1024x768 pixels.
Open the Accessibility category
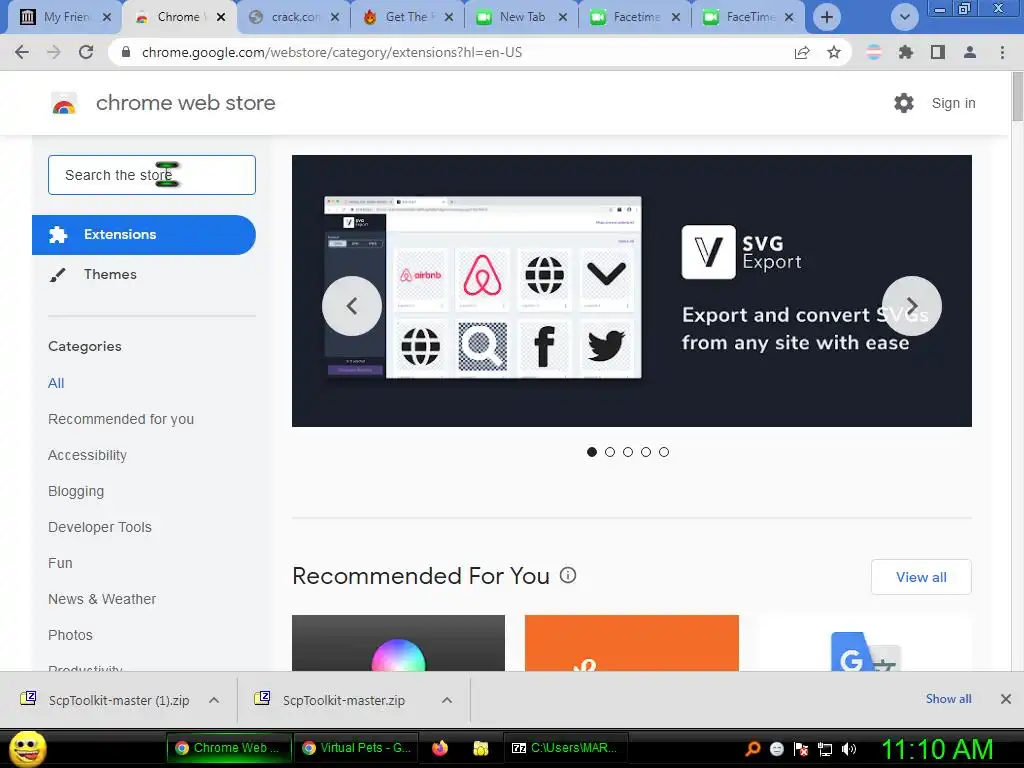87,455
